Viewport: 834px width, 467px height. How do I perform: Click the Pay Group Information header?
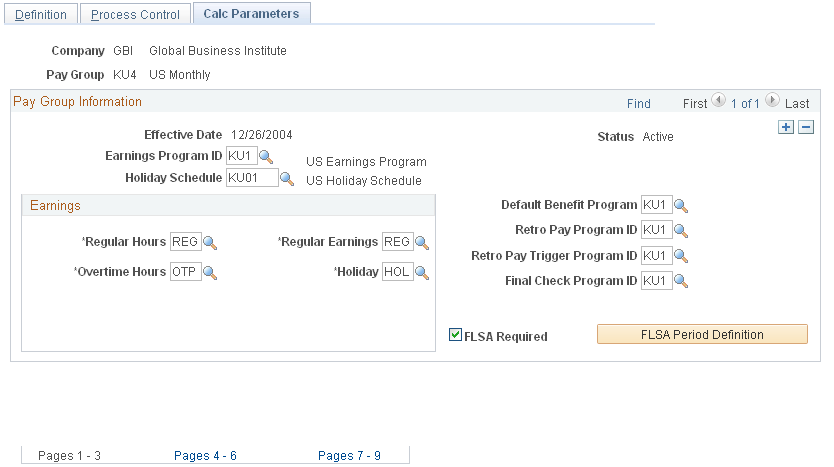(x=77, y=102)
